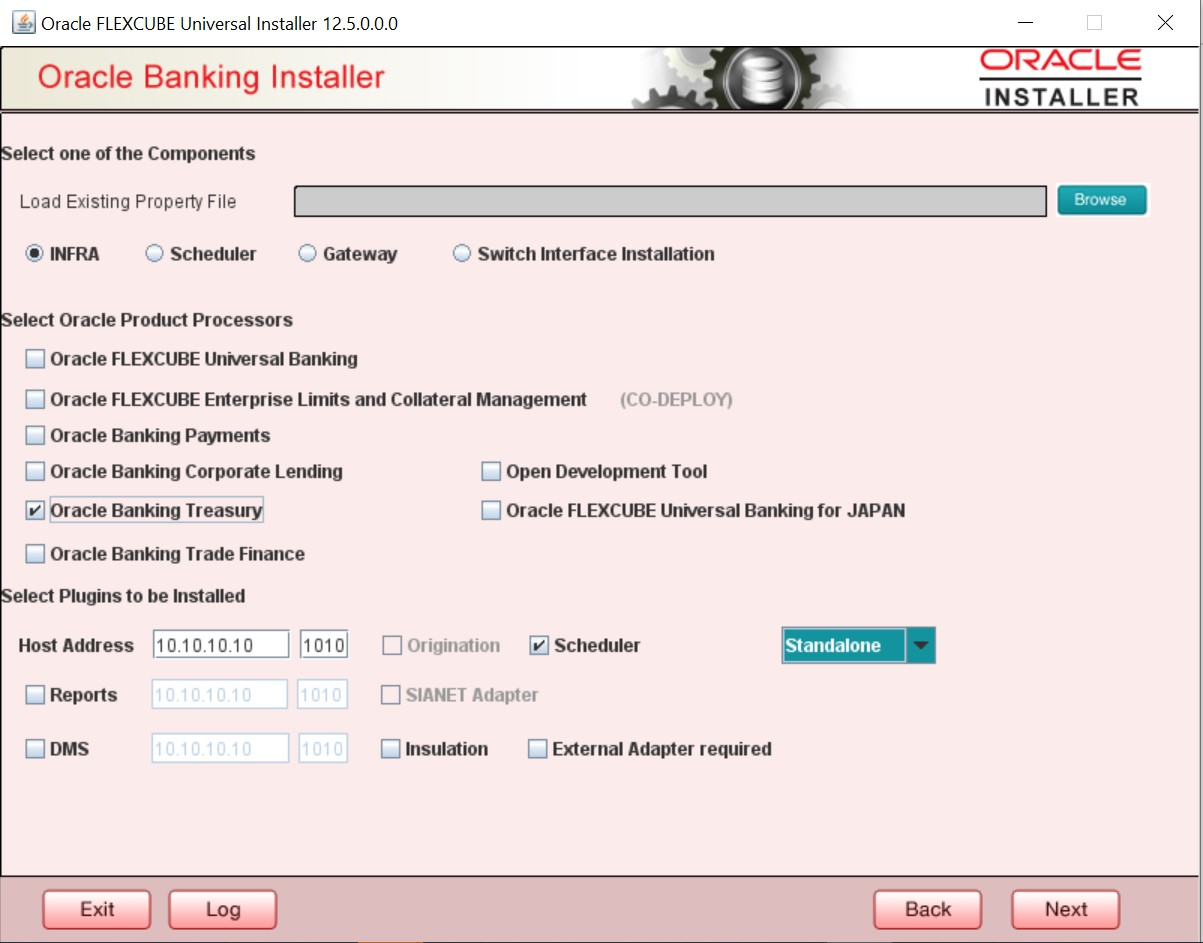Image resolution: width=1203 pixels, height=943 pixels.
Task: Focus the Host Address IP field
Action: click(x=221, y=645)
